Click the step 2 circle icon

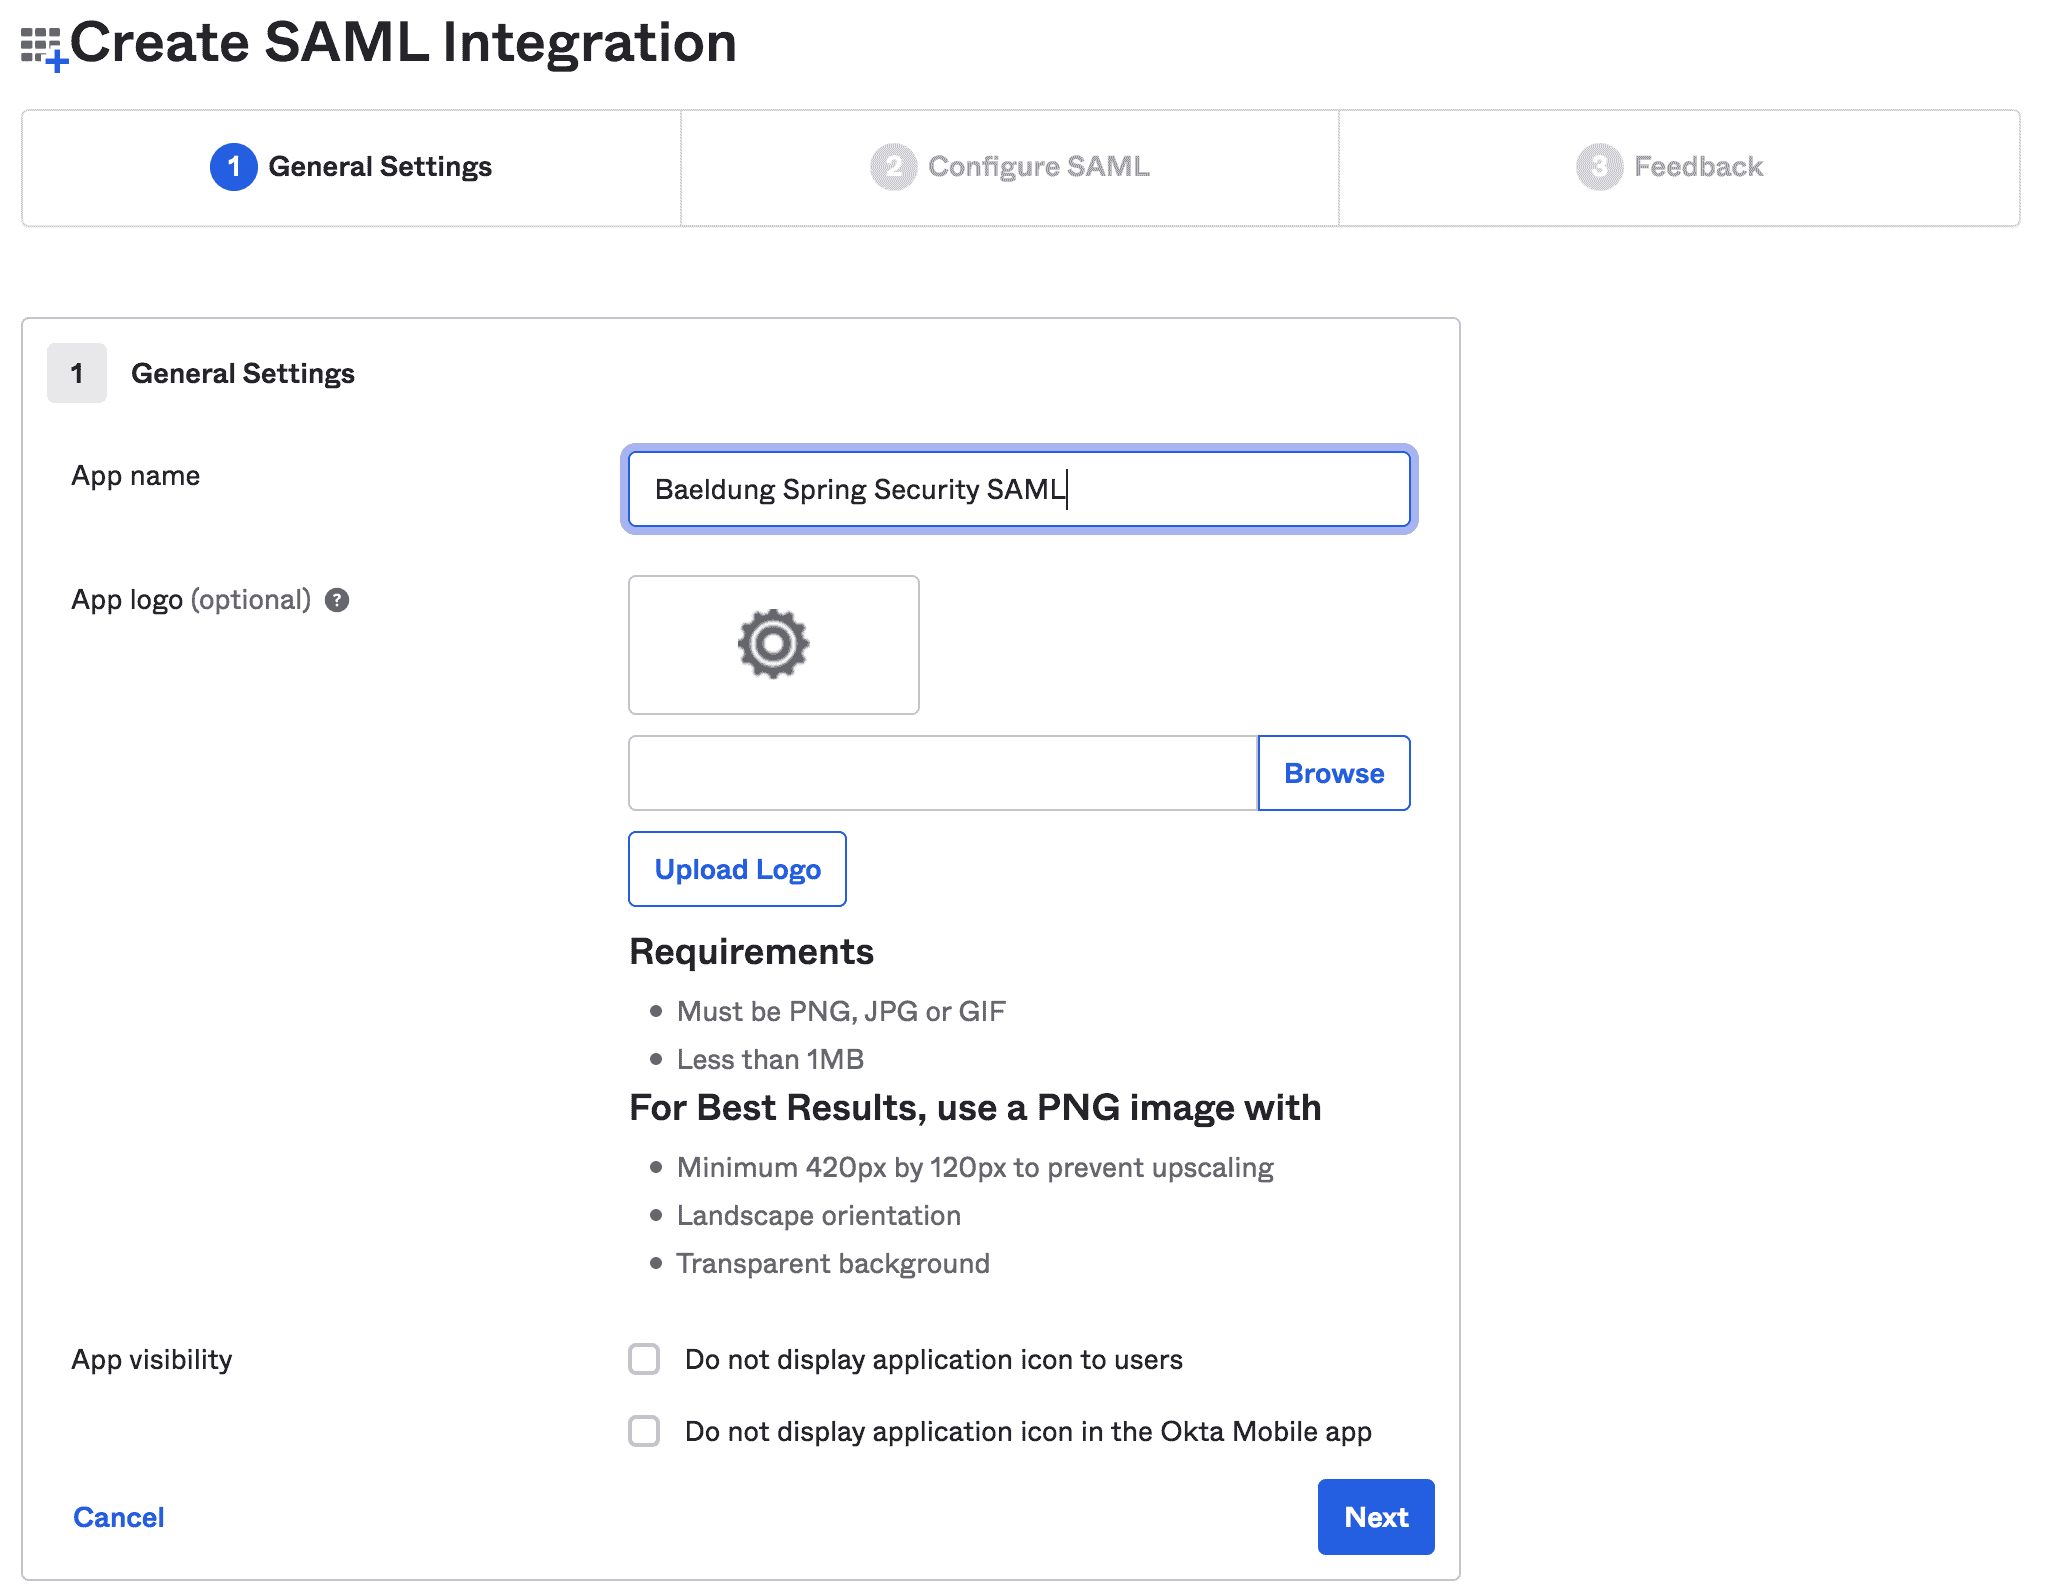pyautogui.click(x=893, y=167)
